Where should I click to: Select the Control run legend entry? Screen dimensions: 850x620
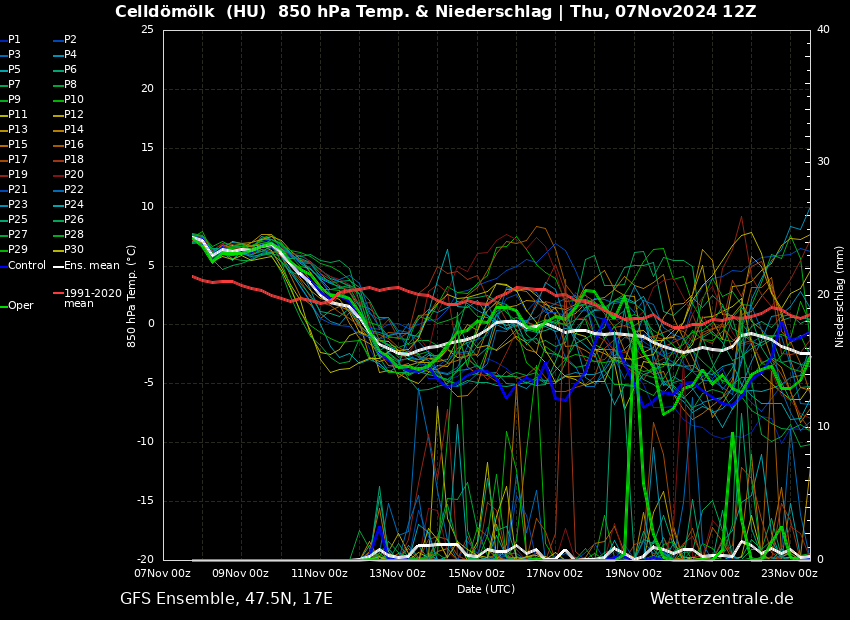point(27,266)
